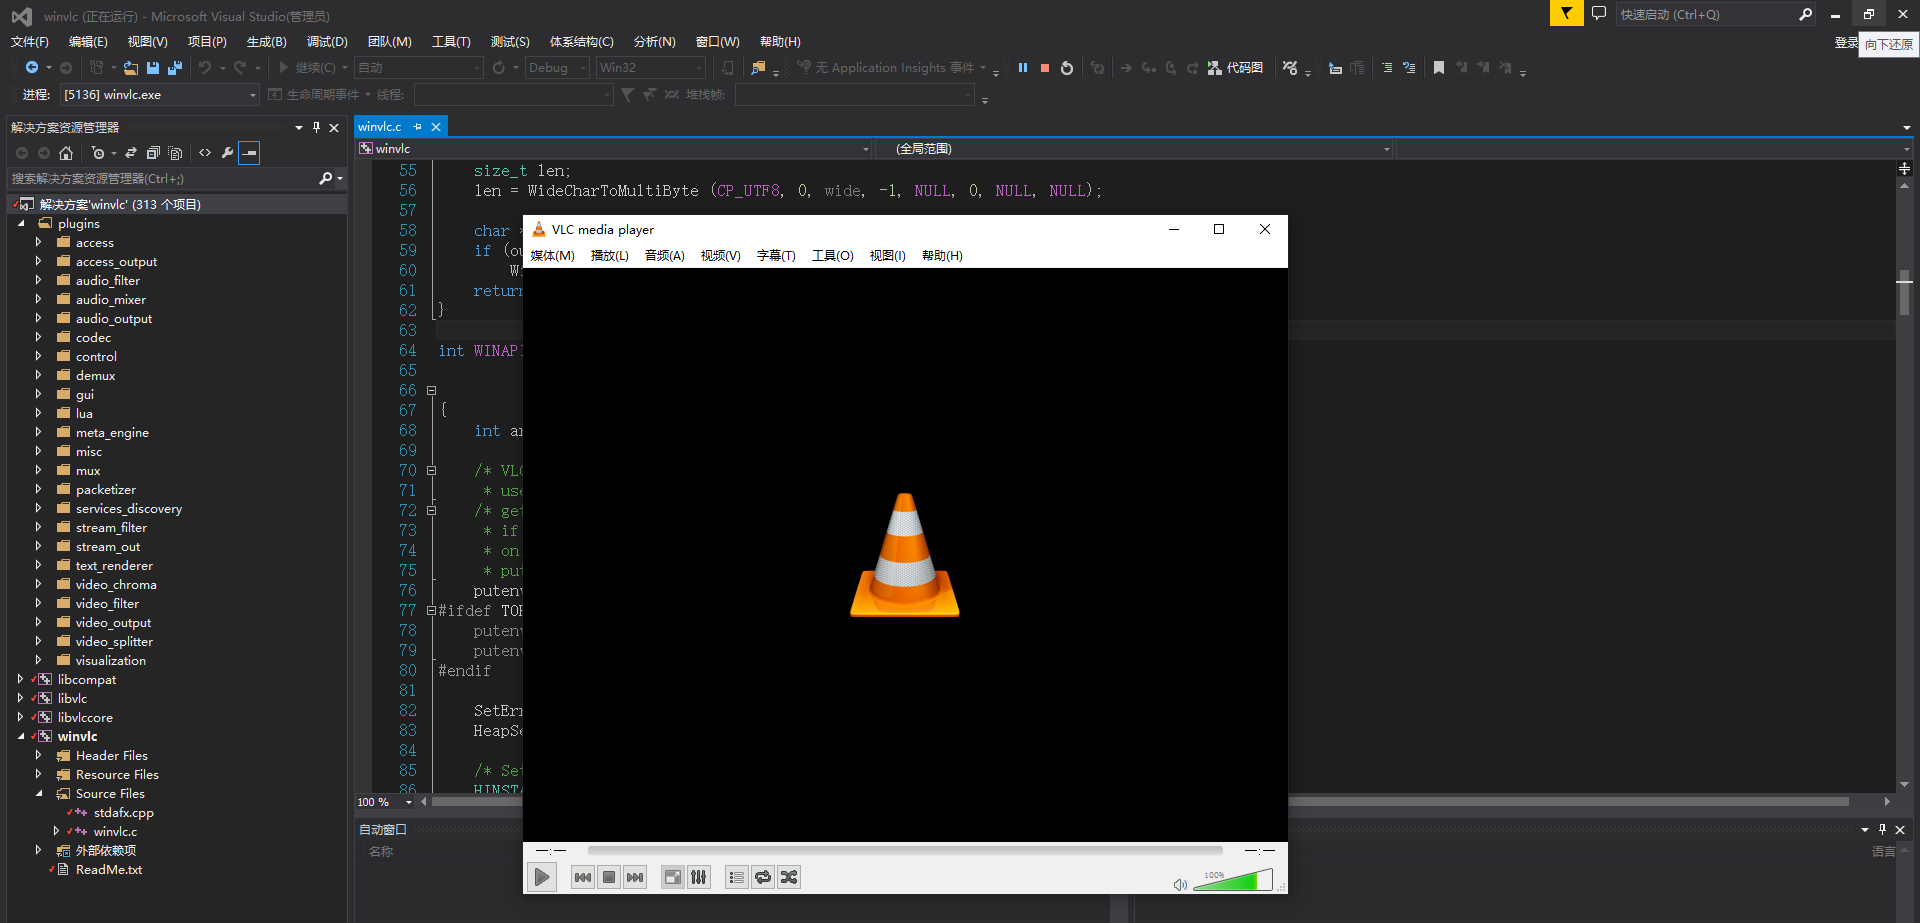
Task: Open VLC 媒体(M) menu
Action: pyautogui.click(x=552, y=256)
